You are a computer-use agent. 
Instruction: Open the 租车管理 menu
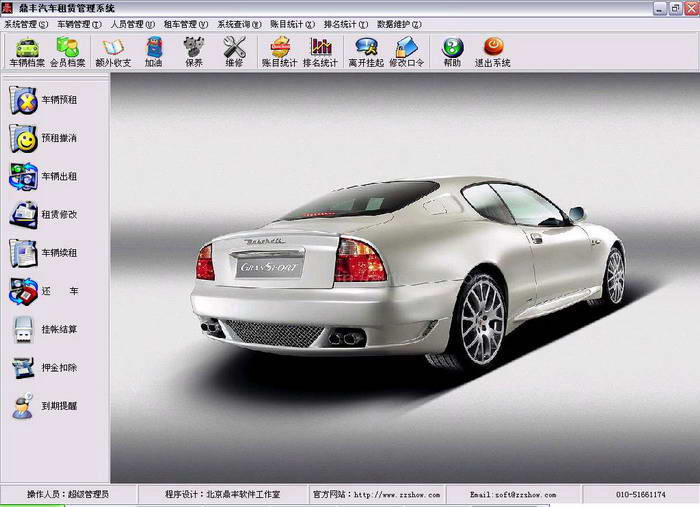(x=186, y=23)
